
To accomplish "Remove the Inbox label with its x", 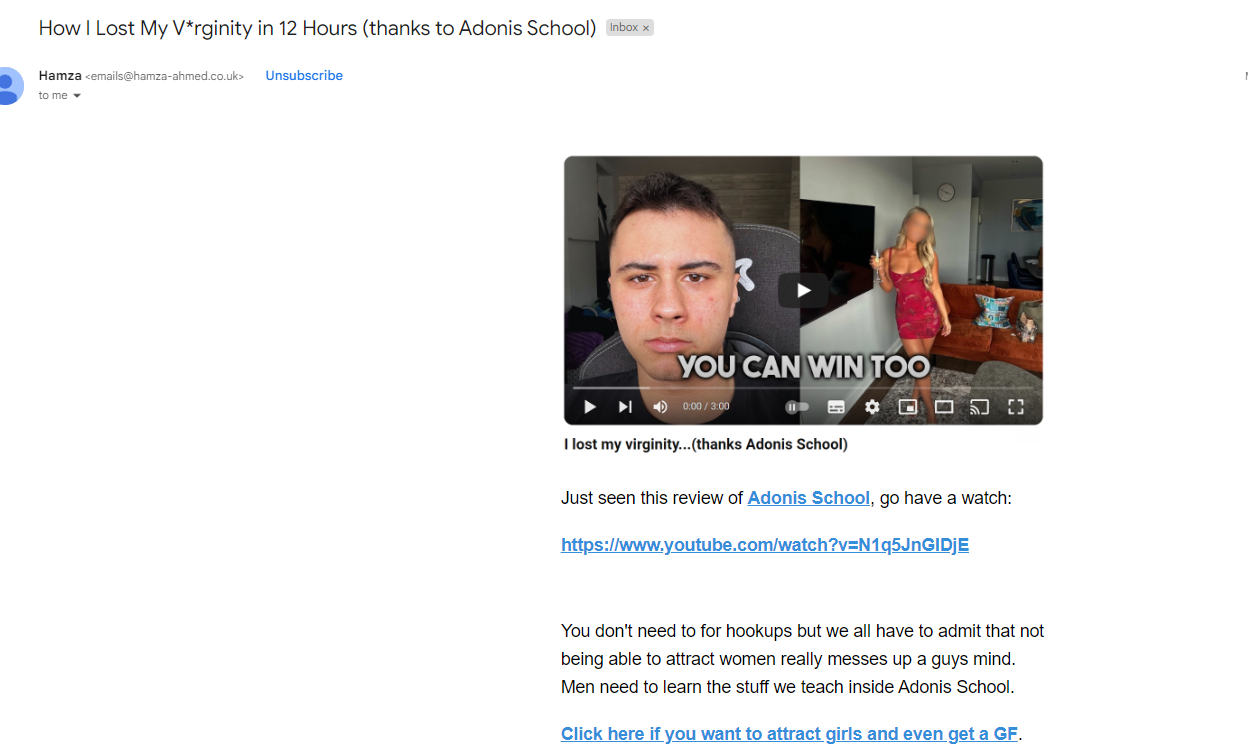I will pos(646,28).
